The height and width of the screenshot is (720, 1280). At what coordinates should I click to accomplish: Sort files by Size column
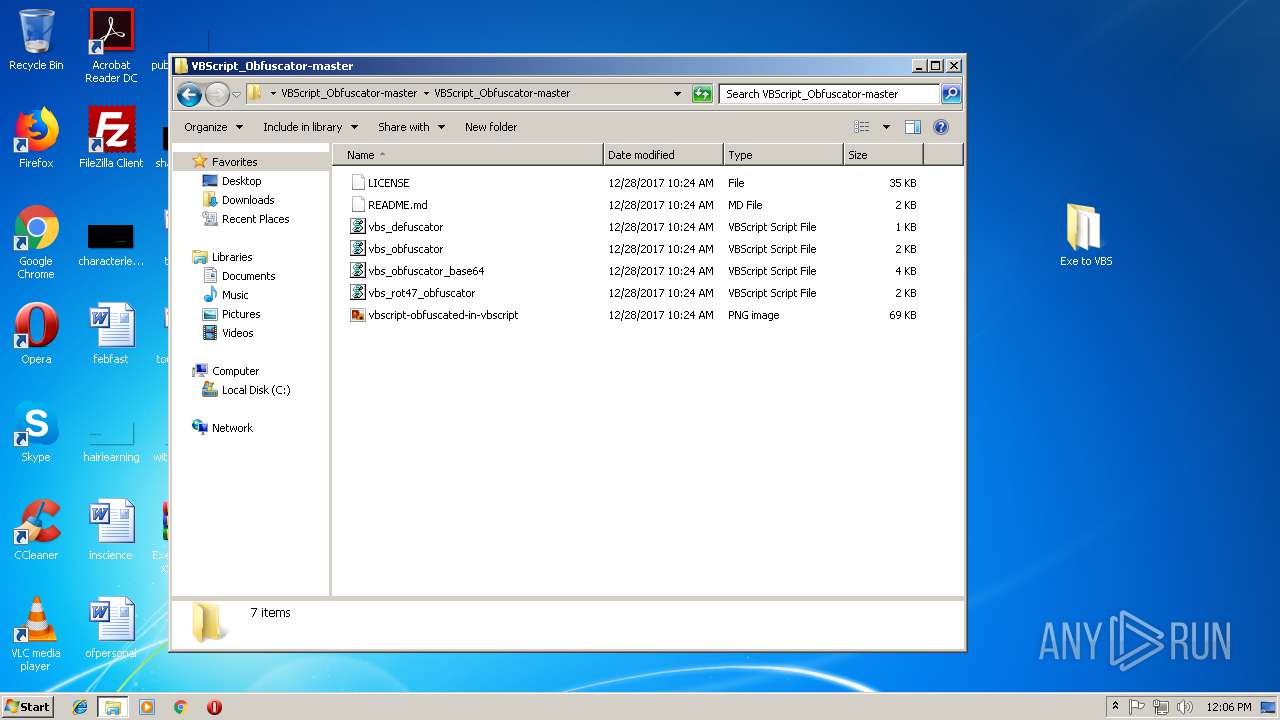(x=883, y=155)
